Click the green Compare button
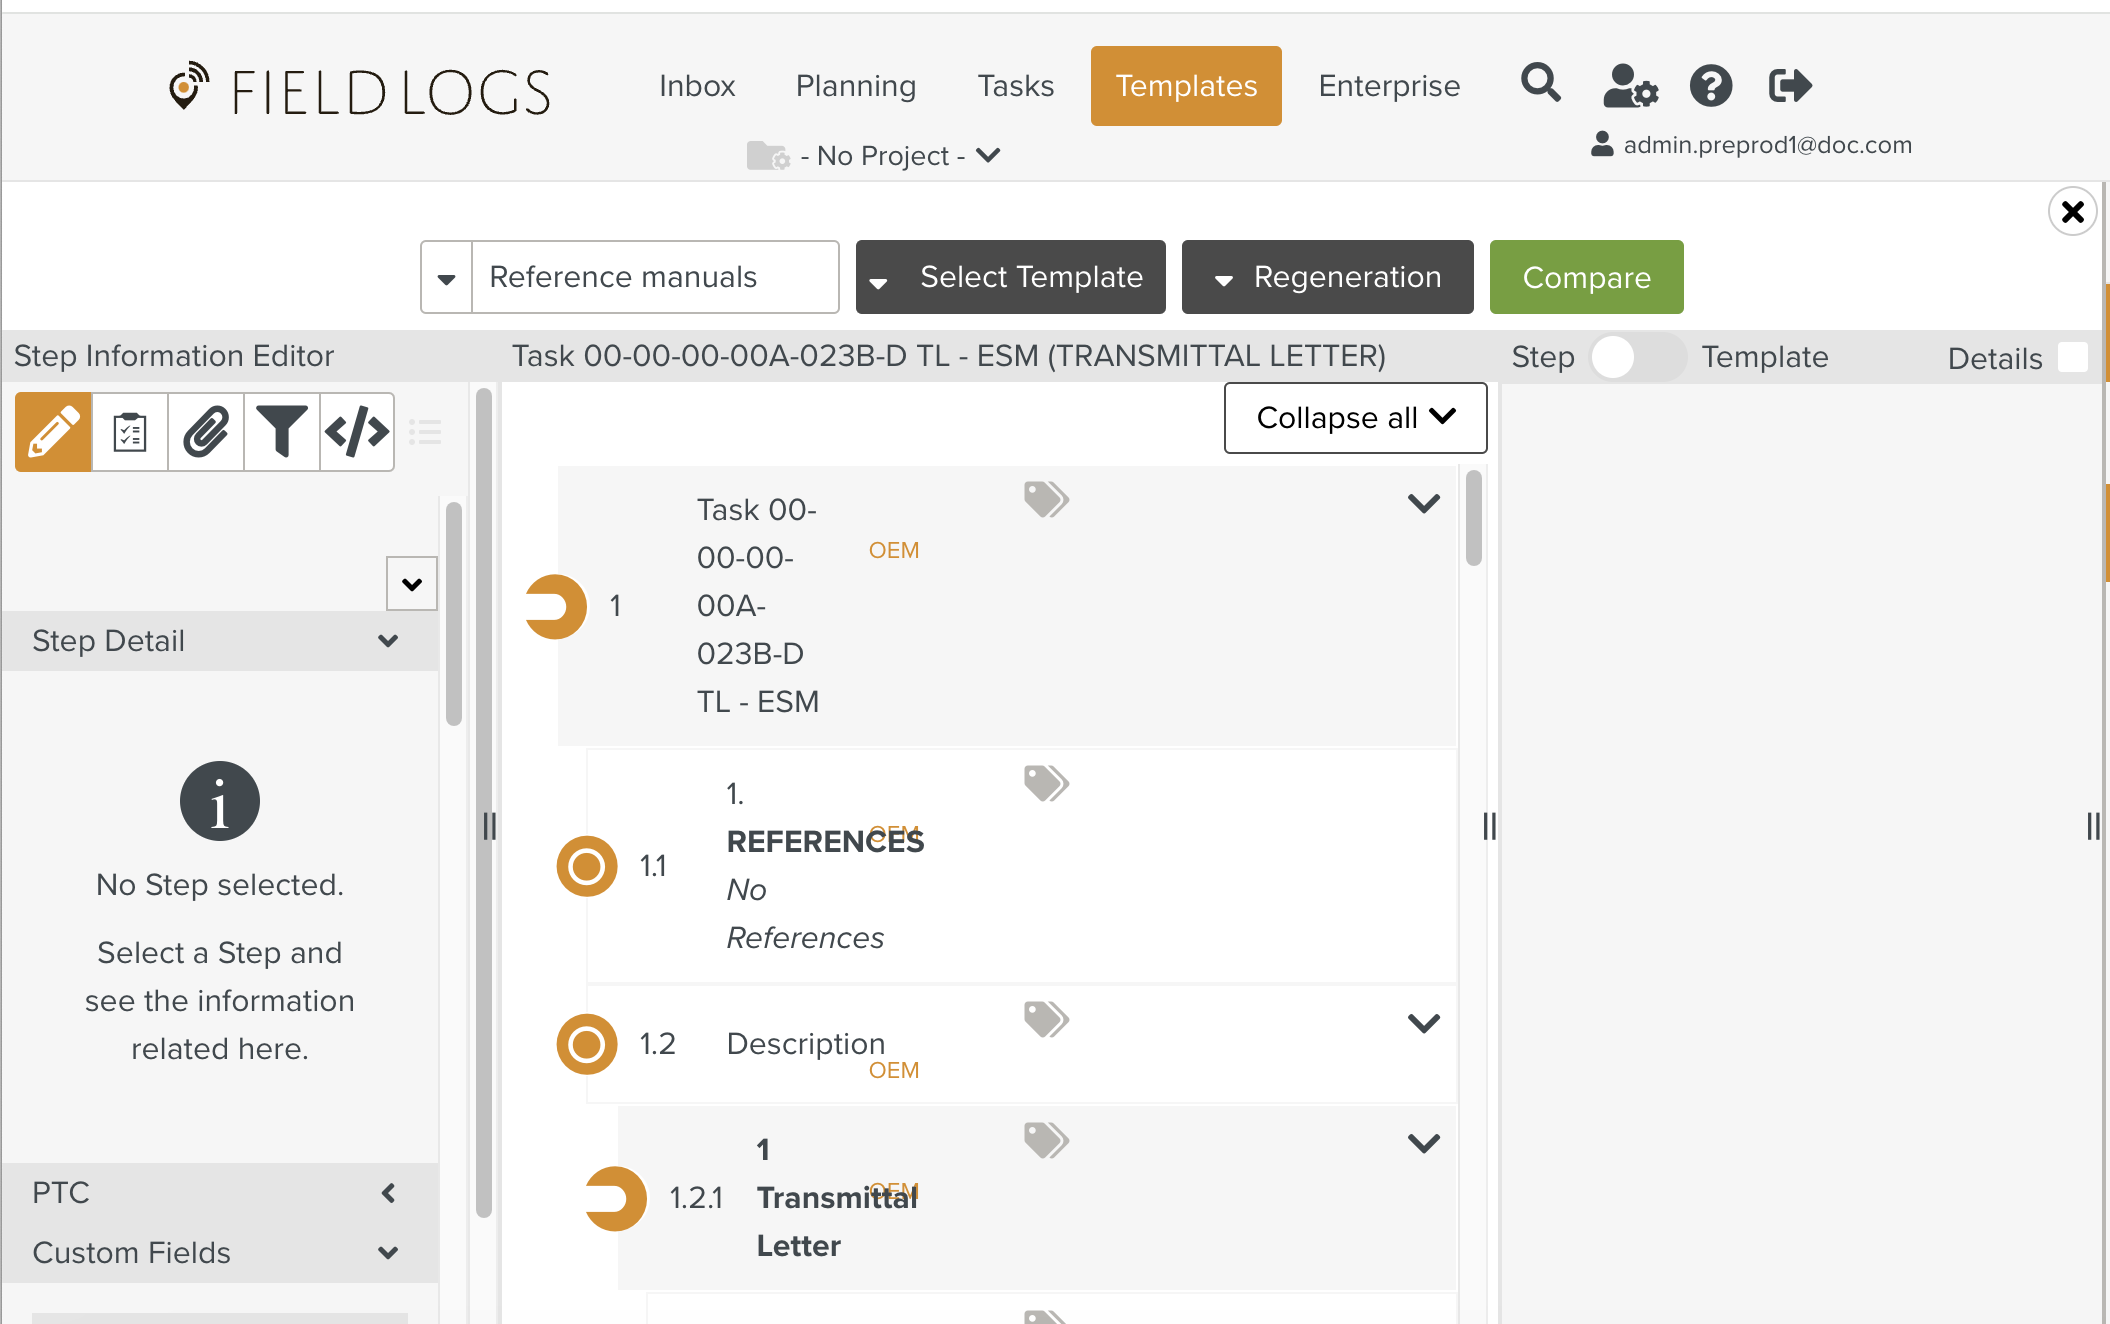The image size is (2110, 1324). click(1586, 277)
